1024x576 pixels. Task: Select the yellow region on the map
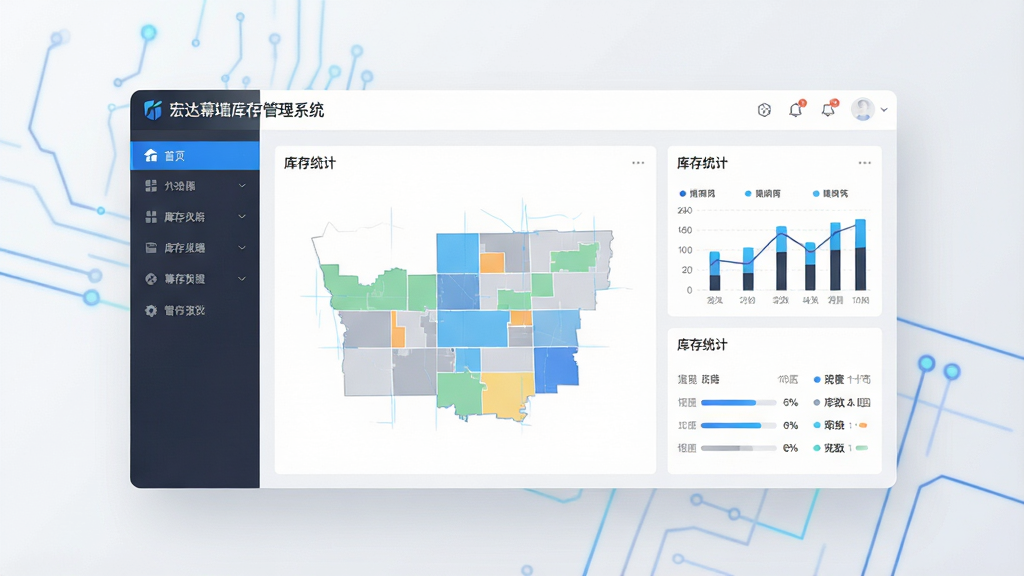507,394
